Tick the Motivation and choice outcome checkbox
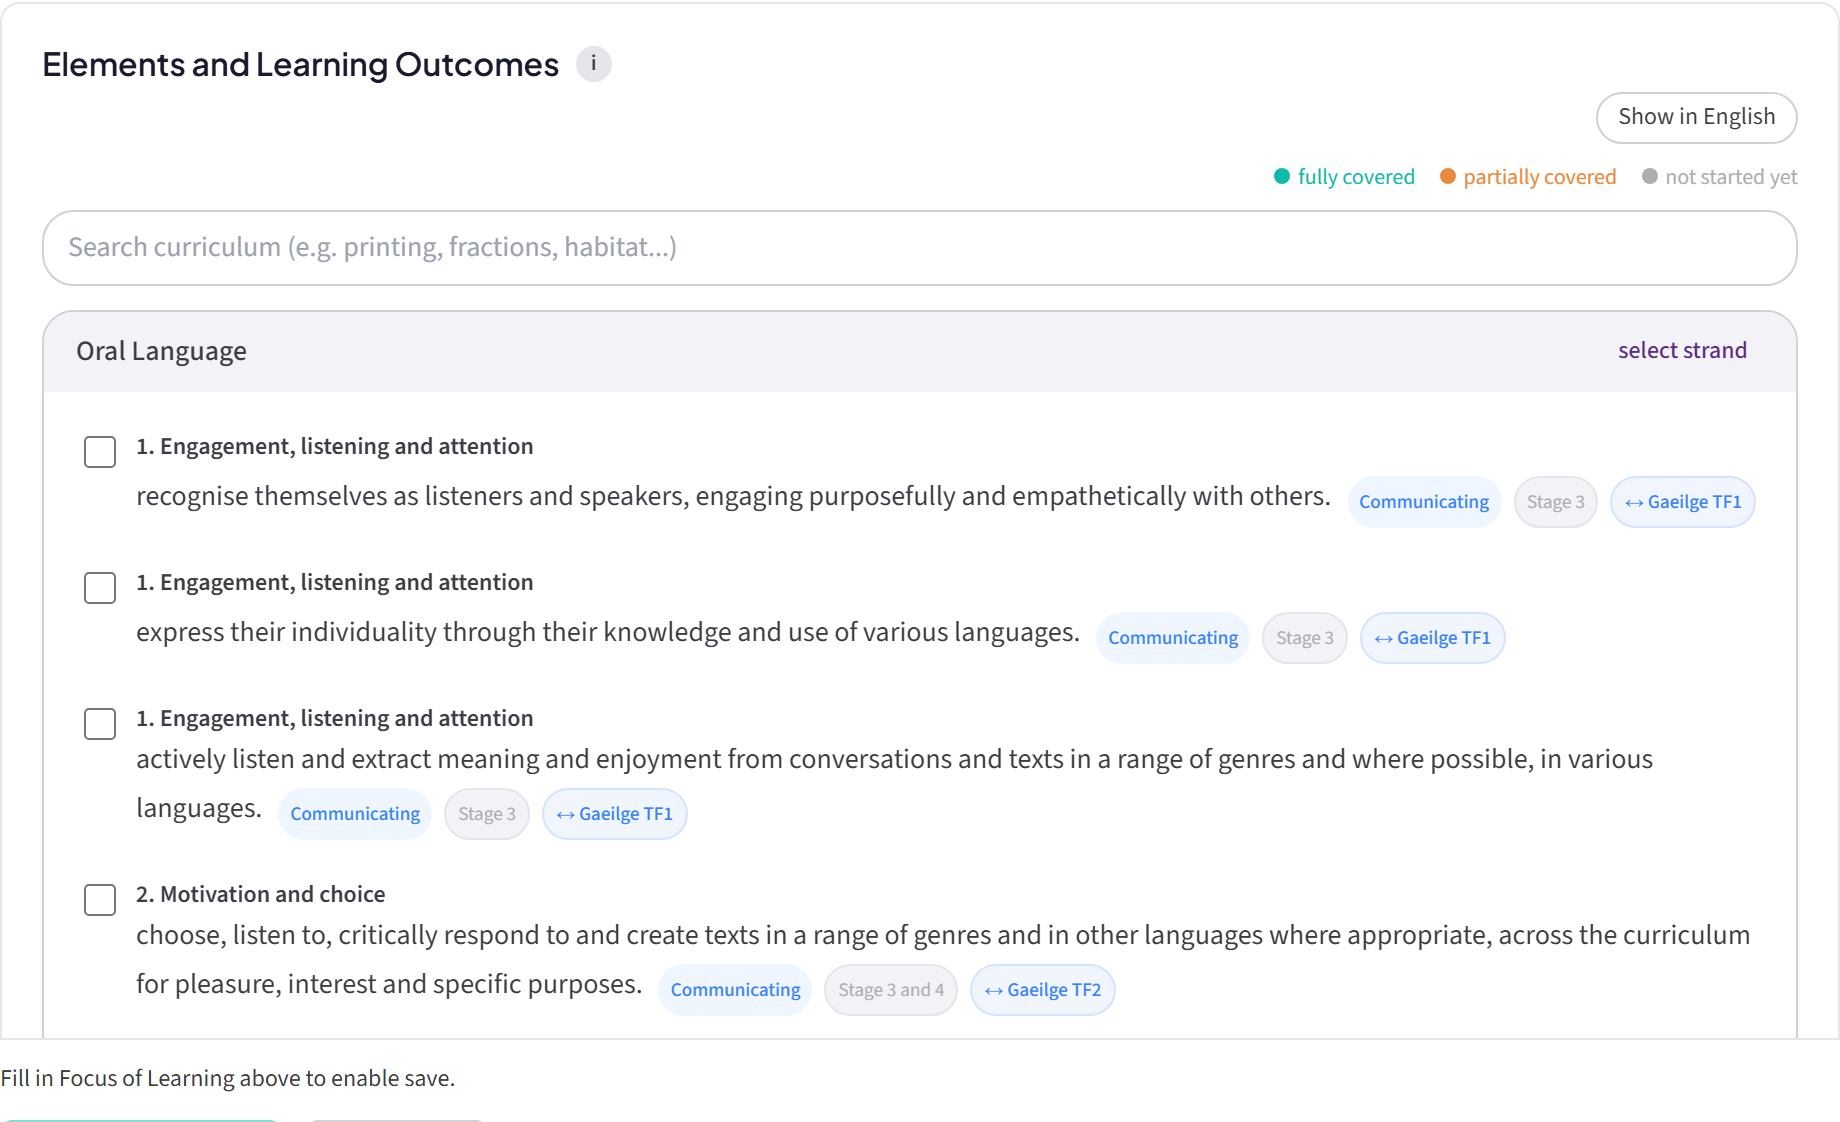 pyautogui.click(x=100, y=900)
